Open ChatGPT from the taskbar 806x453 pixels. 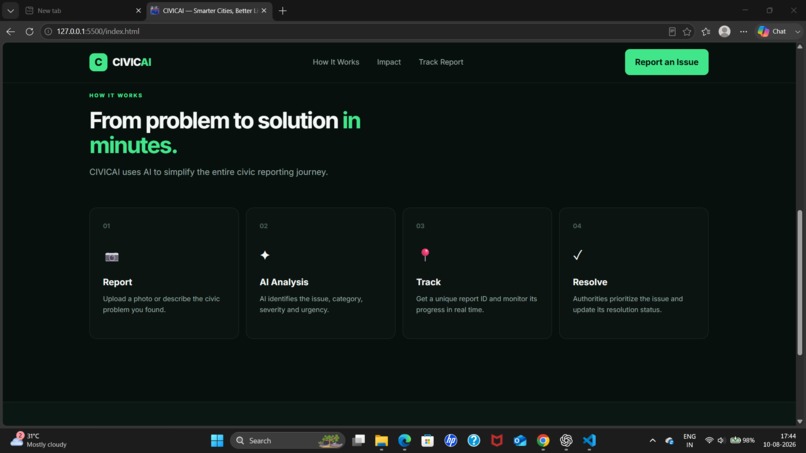566,441
